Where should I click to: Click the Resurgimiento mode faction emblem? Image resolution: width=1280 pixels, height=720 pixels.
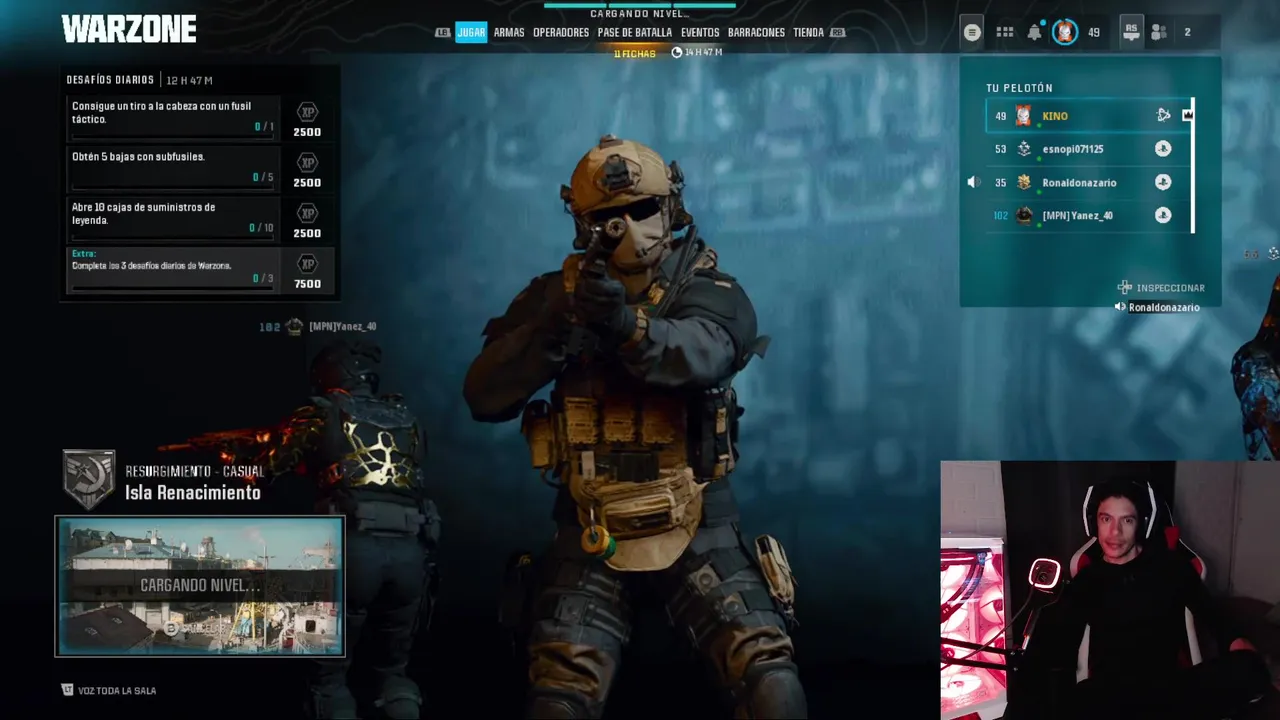89,479
